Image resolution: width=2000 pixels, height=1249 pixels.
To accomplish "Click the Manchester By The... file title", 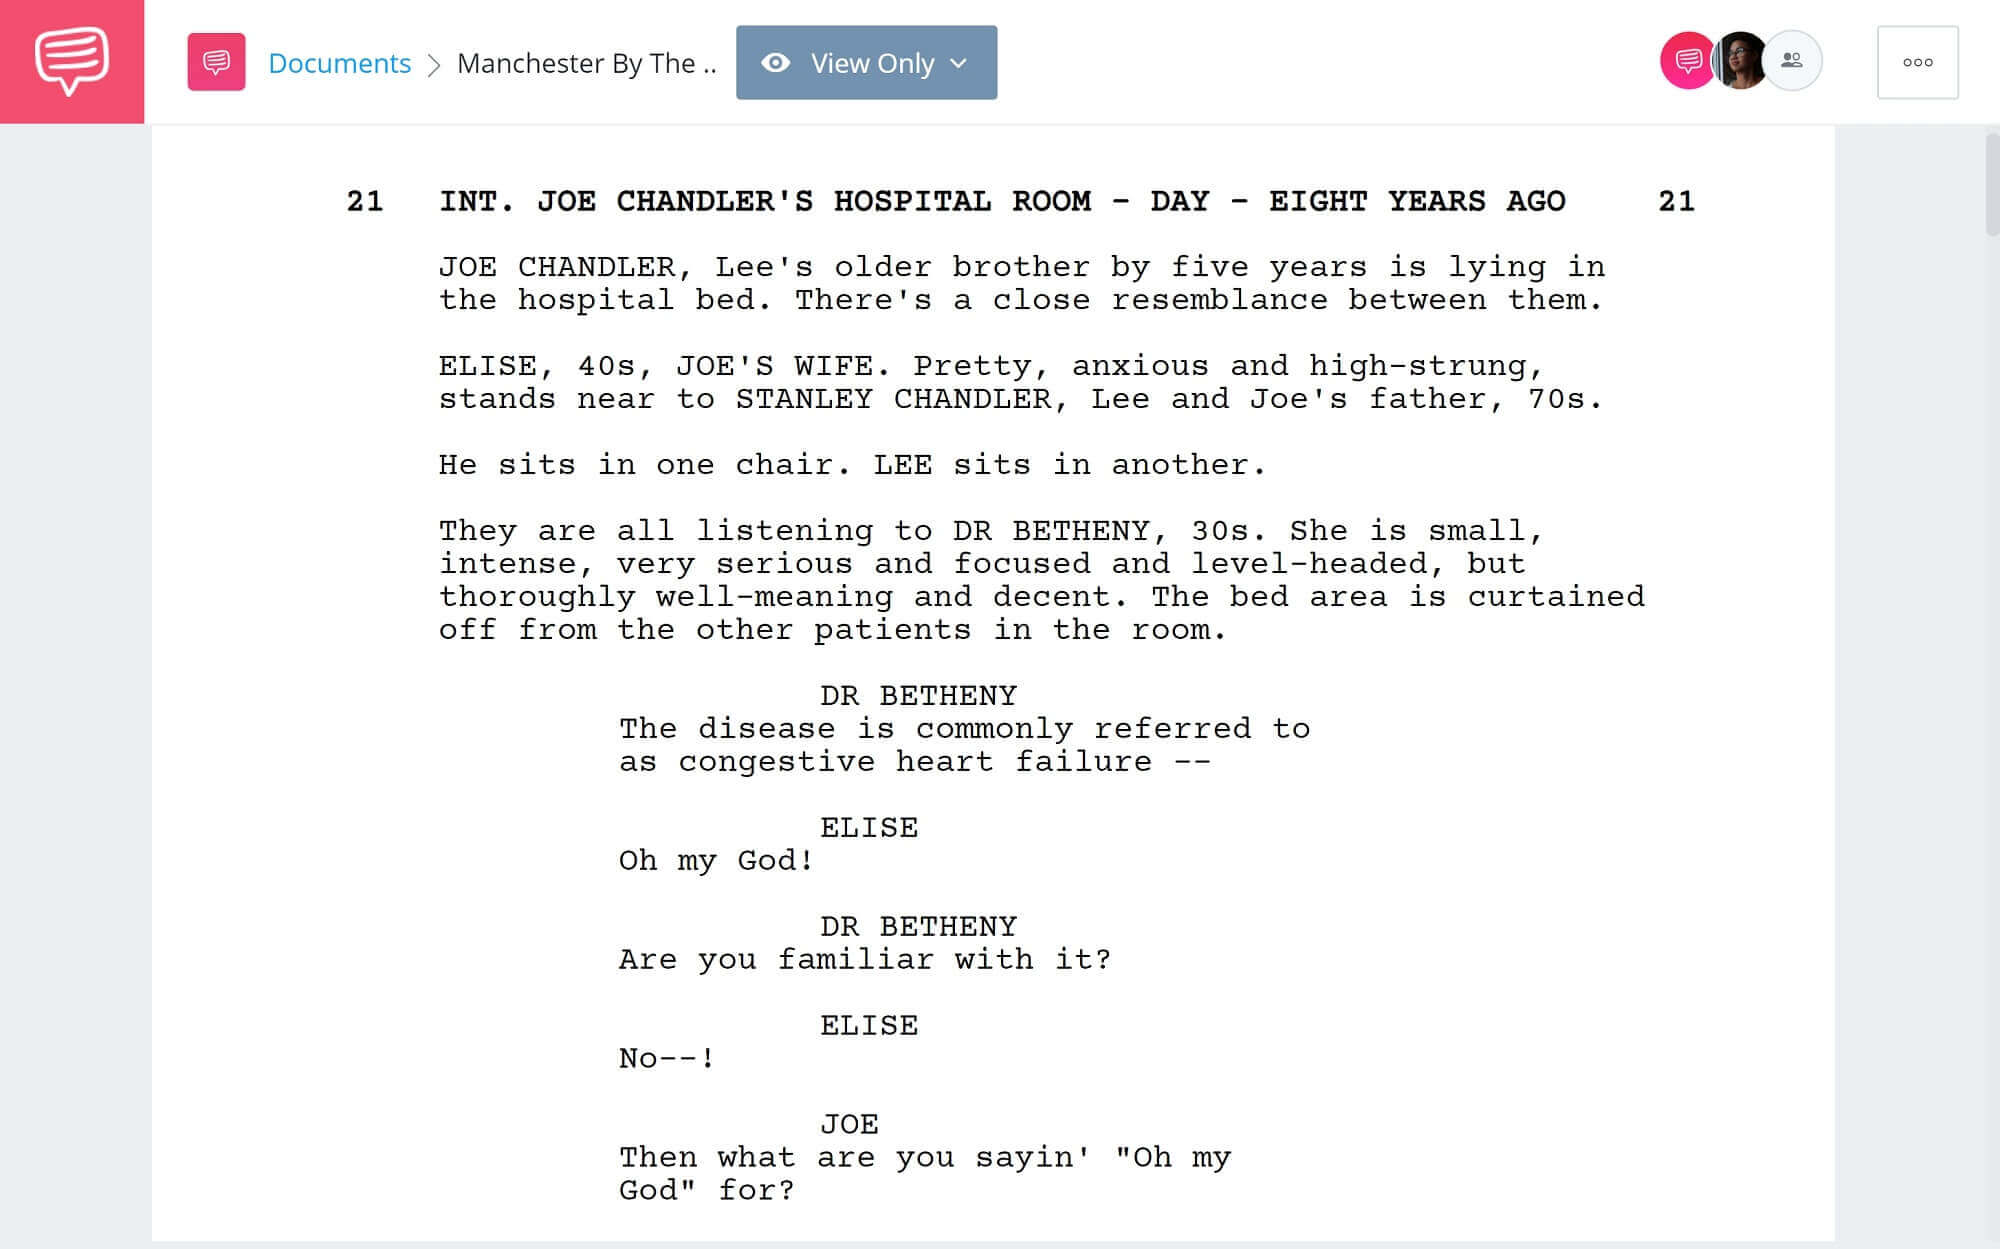I will [586, 60].
